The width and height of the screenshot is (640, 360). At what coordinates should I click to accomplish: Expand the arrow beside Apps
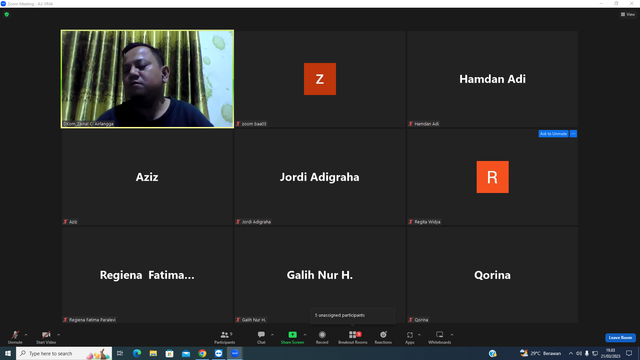[419, 335]
